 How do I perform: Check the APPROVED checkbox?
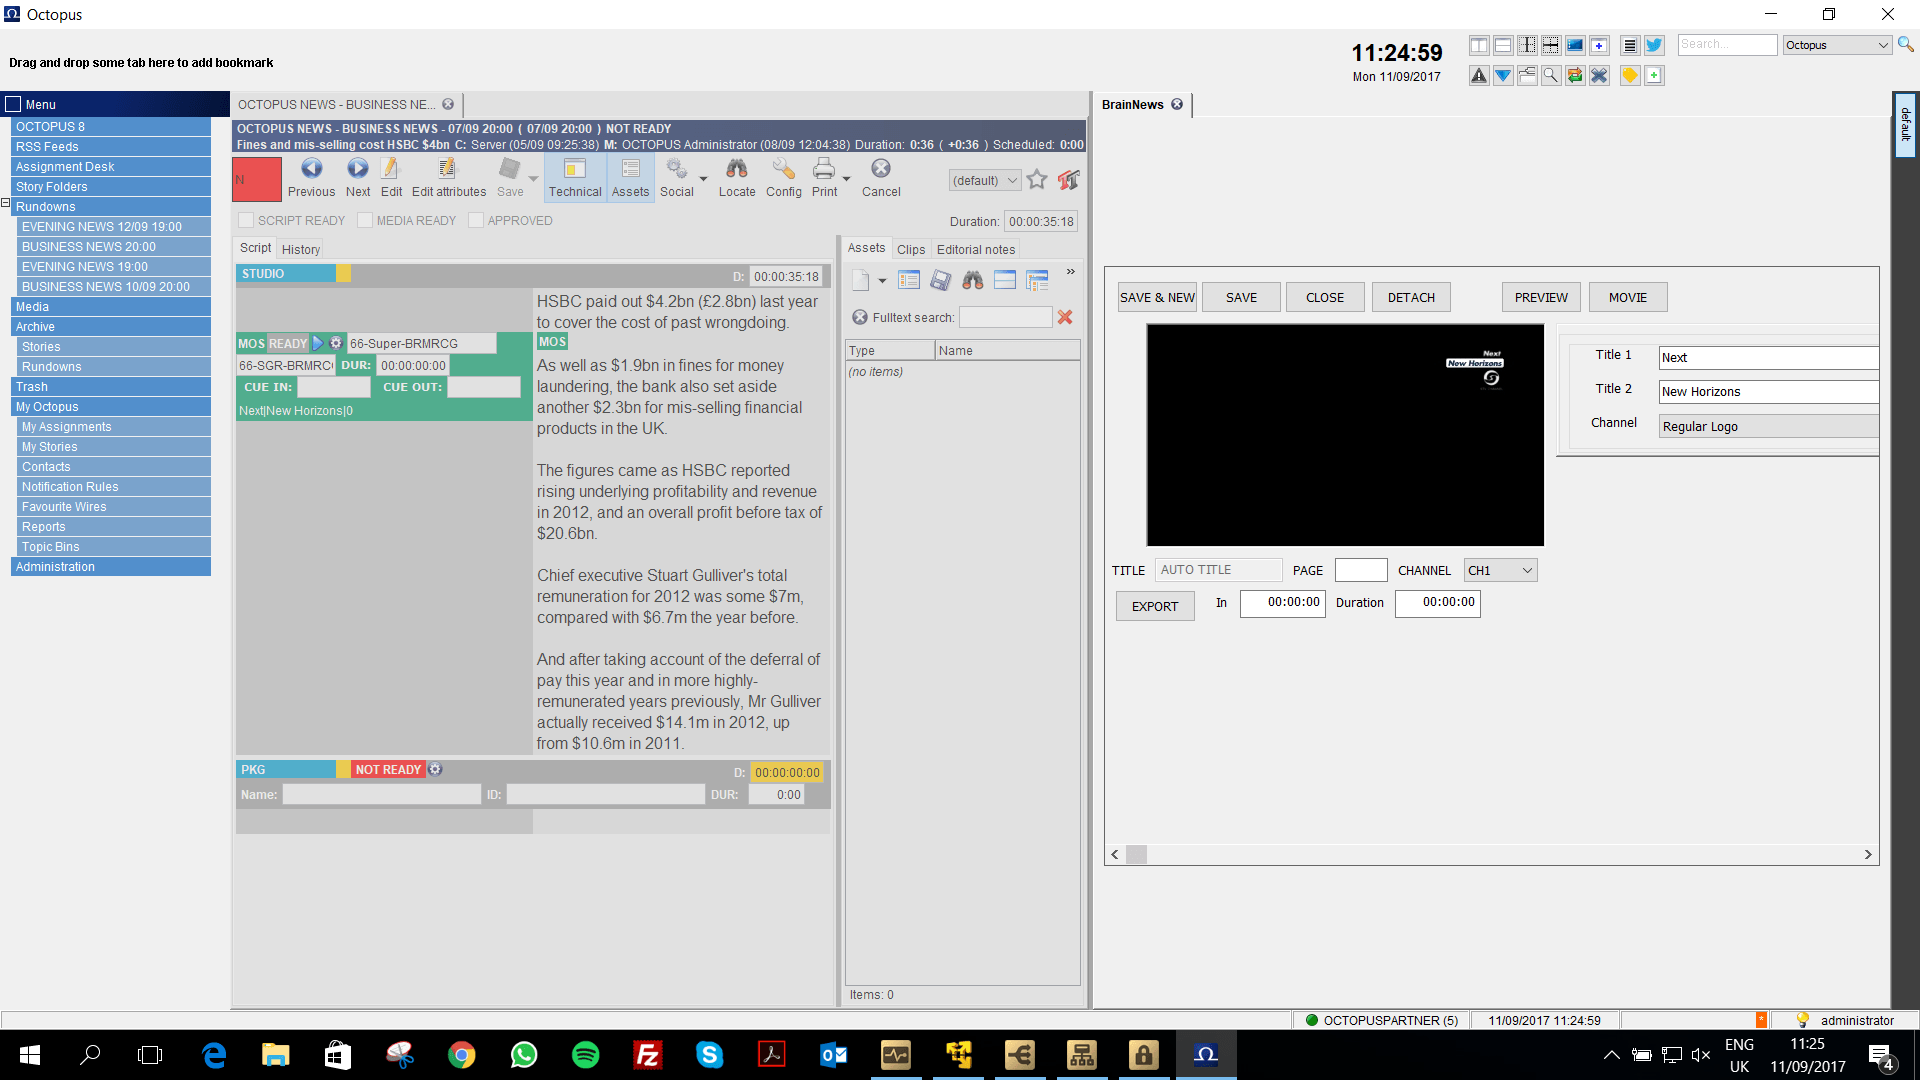(x=476, y=221)
